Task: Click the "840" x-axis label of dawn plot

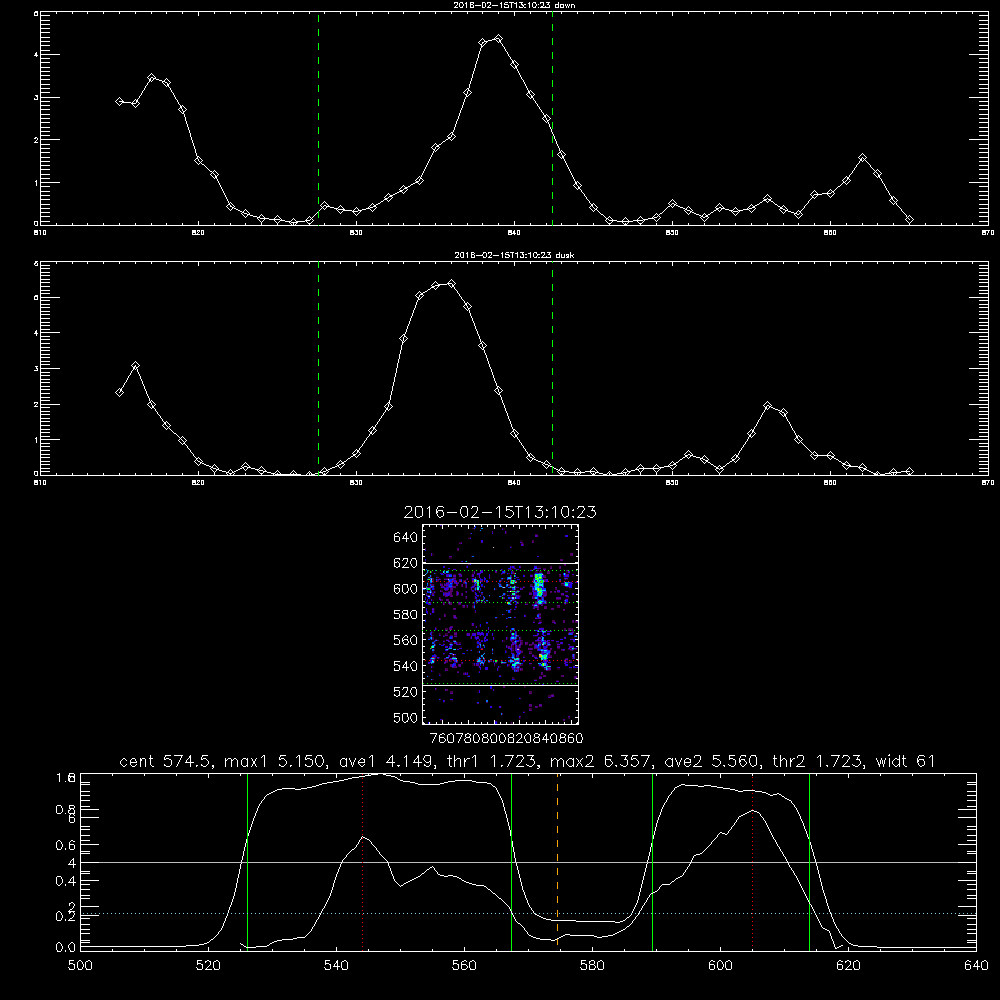Action: point(514,233)
